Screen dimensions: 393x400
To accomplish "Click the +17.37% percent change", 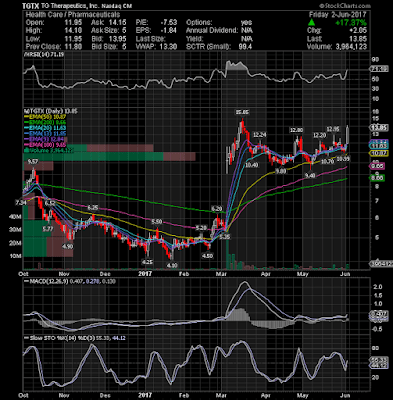I will pyautogui.click(x=351, y=23).
